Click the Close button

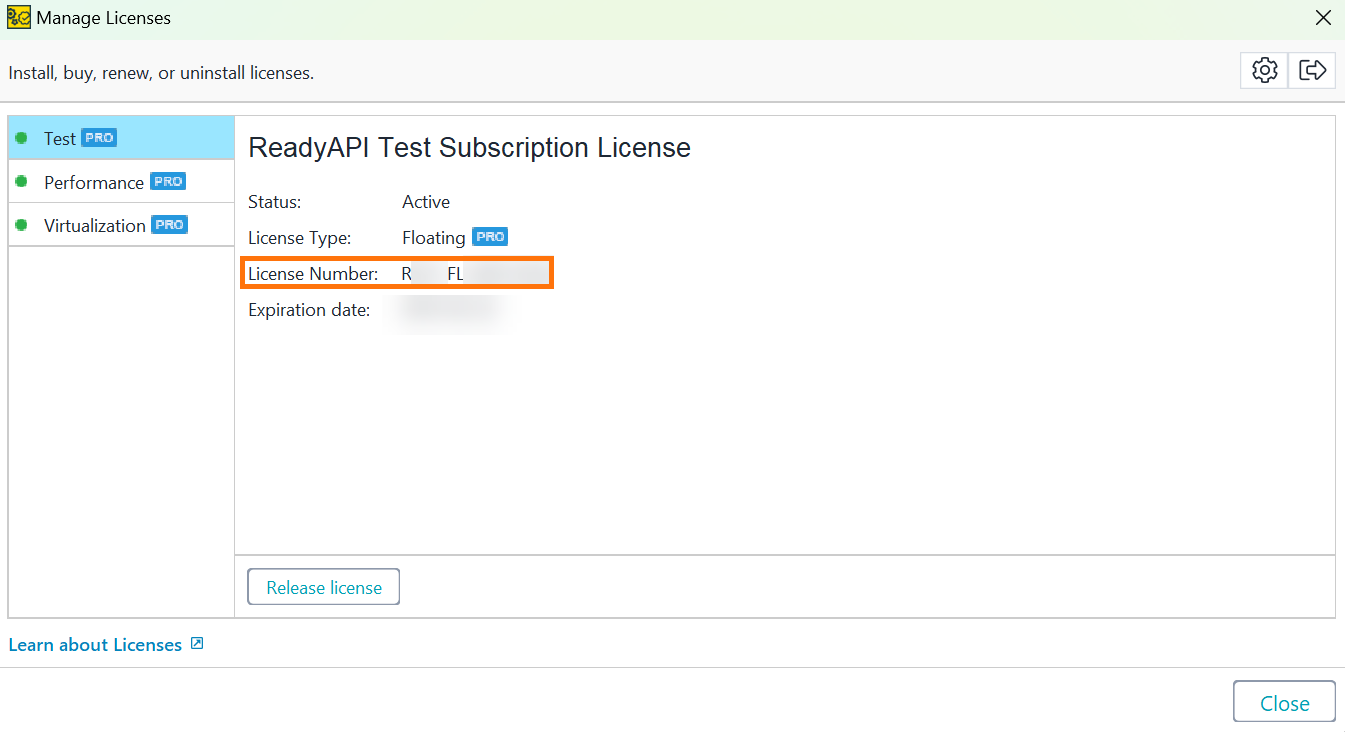click(x=1284, y=701)
